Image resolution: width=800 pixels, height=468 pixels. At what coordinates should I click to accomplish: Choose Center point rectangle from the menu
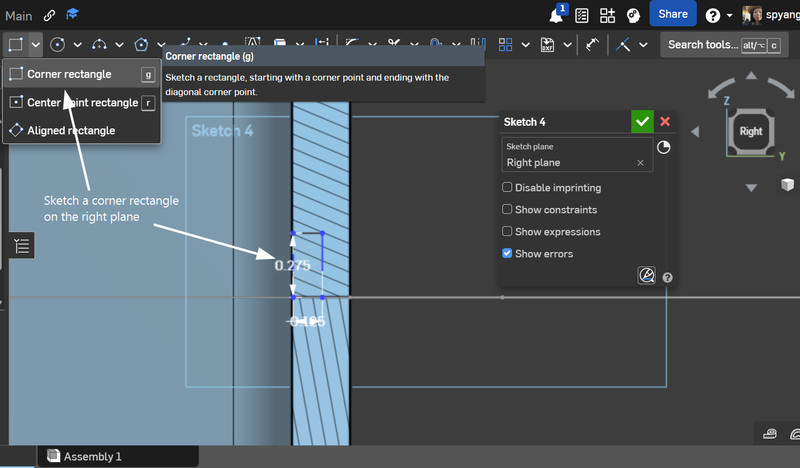tap(82, 103)
